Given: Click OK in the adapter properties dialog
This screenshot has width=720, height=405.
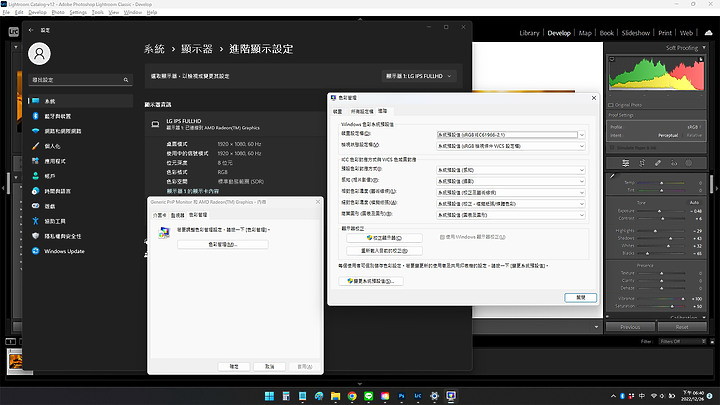Looking at the screenshot, I should (x=234, y=366).
